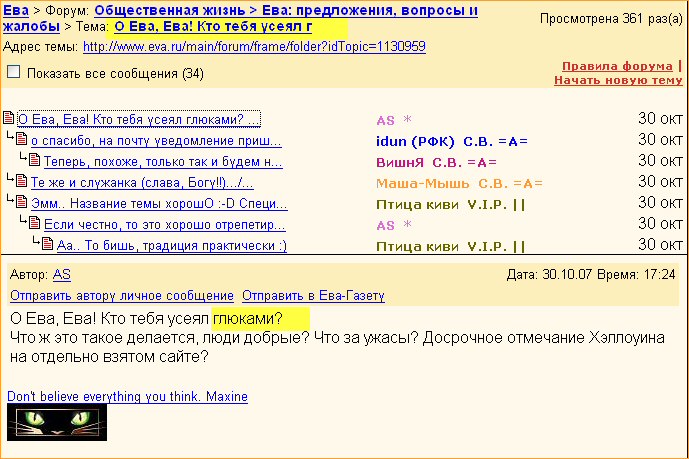Image resolution: width=689 pixels, height=459 pixels.
Task: Click the icon before "Аа.. То бишь" reply
Action: pos(46,246)
